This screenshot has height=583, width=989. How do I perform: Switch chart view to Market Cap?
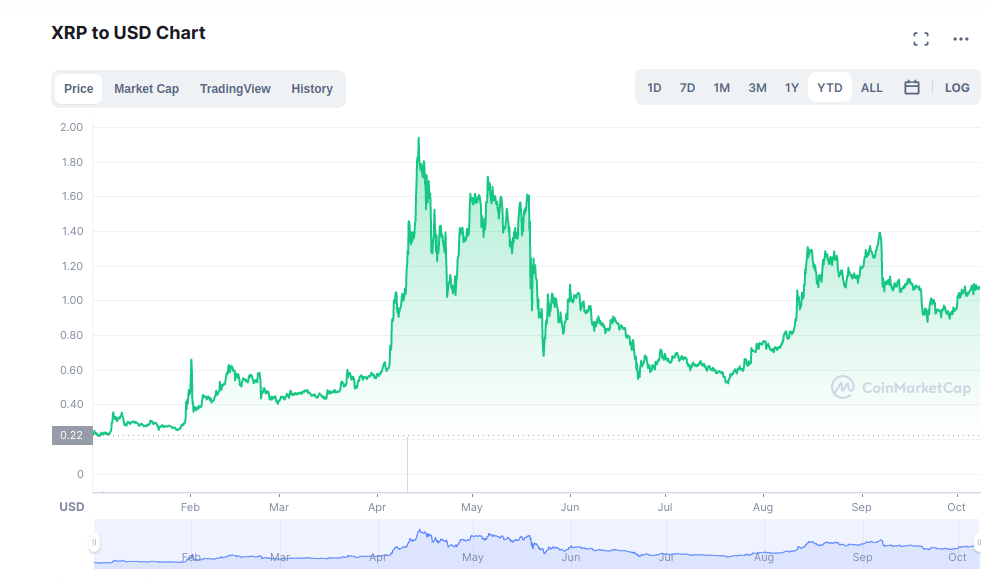point(146,88)
